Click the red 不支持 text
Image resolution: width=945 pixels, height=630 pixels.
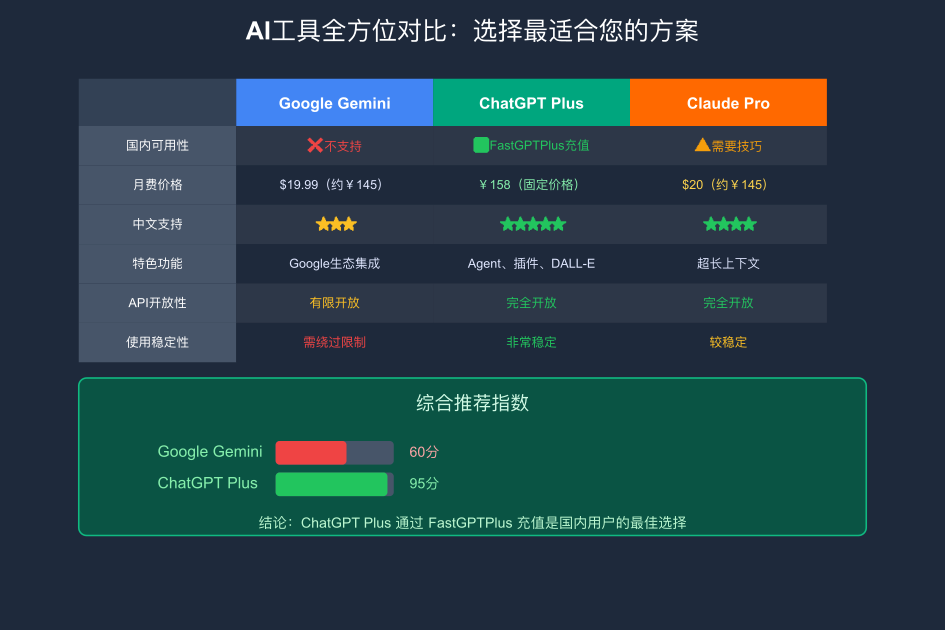(343, 146)
